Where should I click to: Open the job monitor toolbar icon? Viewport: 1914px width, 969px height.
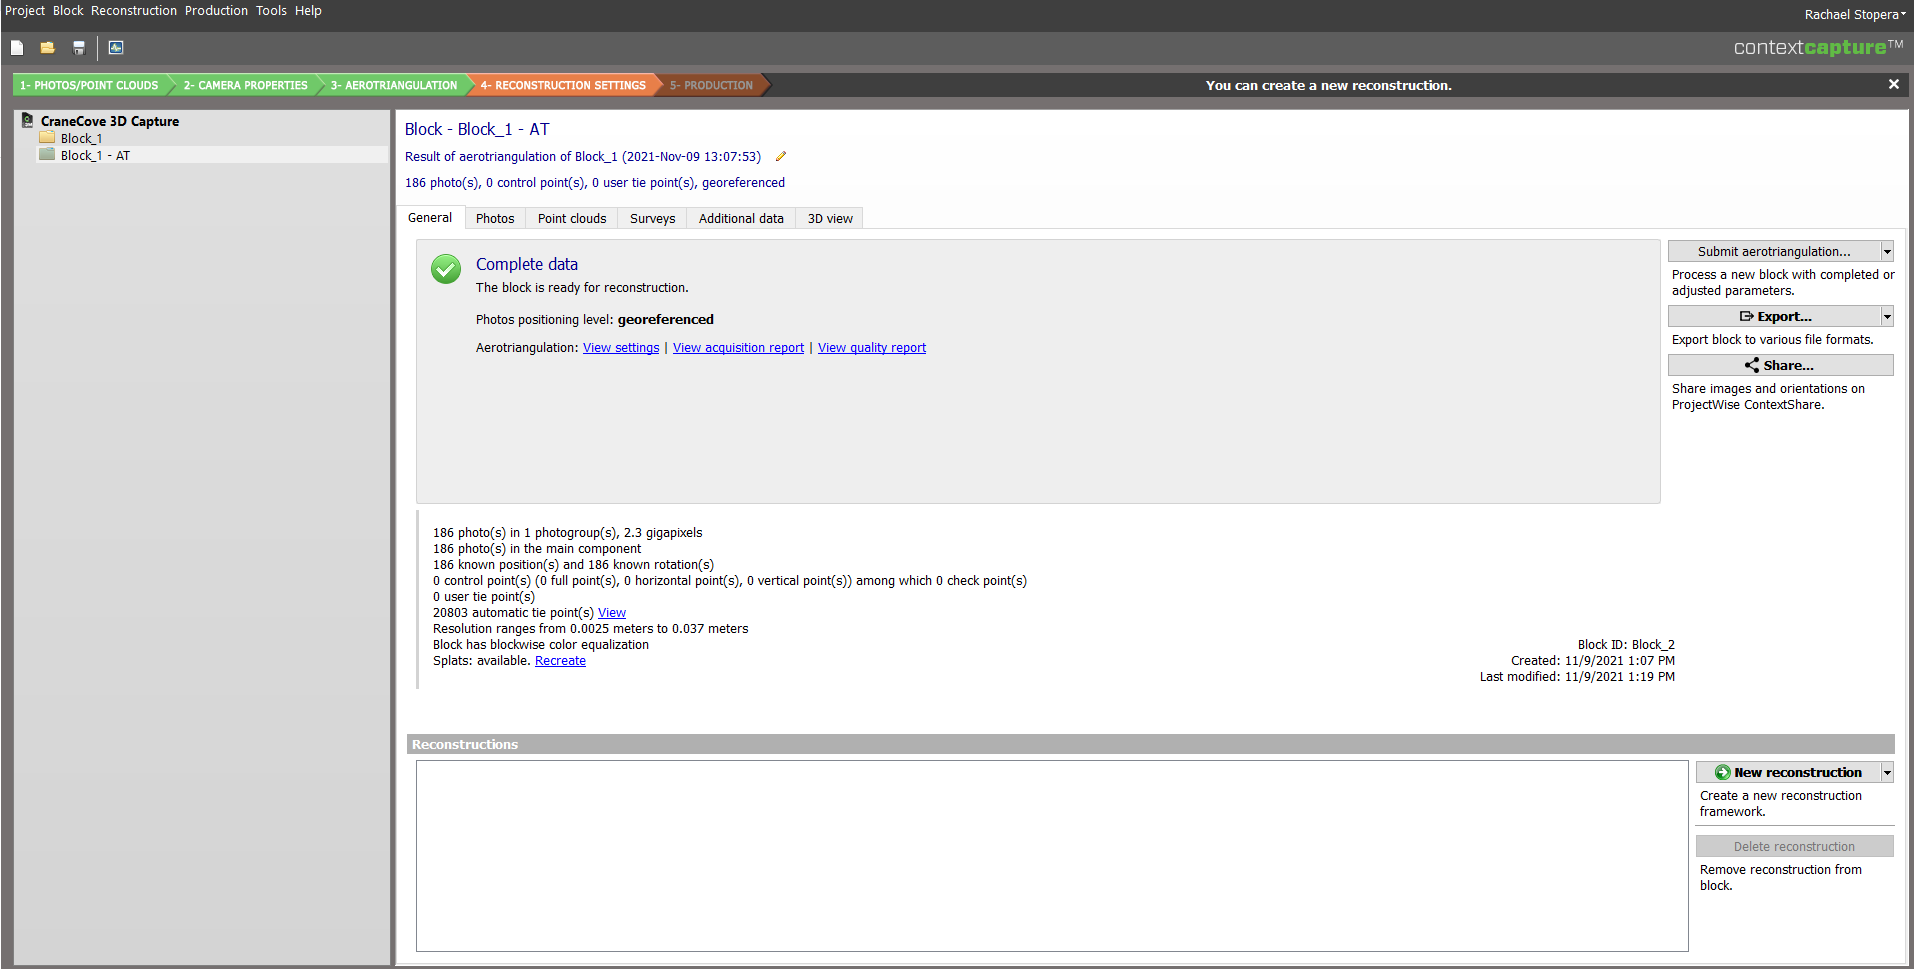pyautogui.click(x=116, y=47)
